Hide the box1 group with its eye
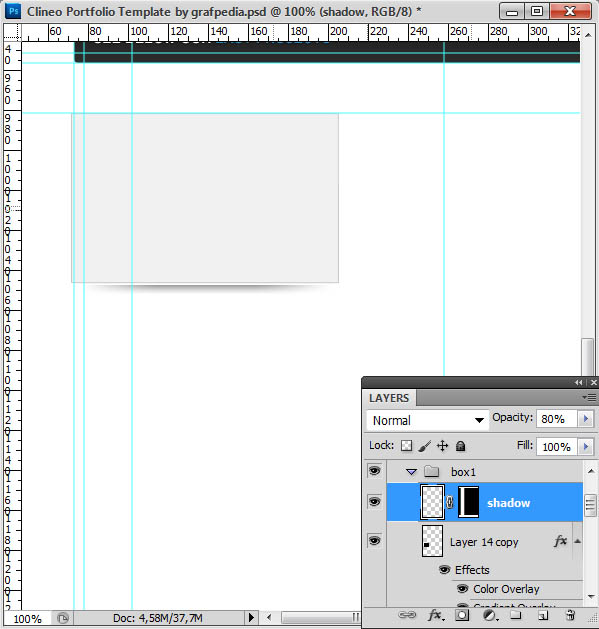Screen dimensions: 599x629 coord(374,471)
